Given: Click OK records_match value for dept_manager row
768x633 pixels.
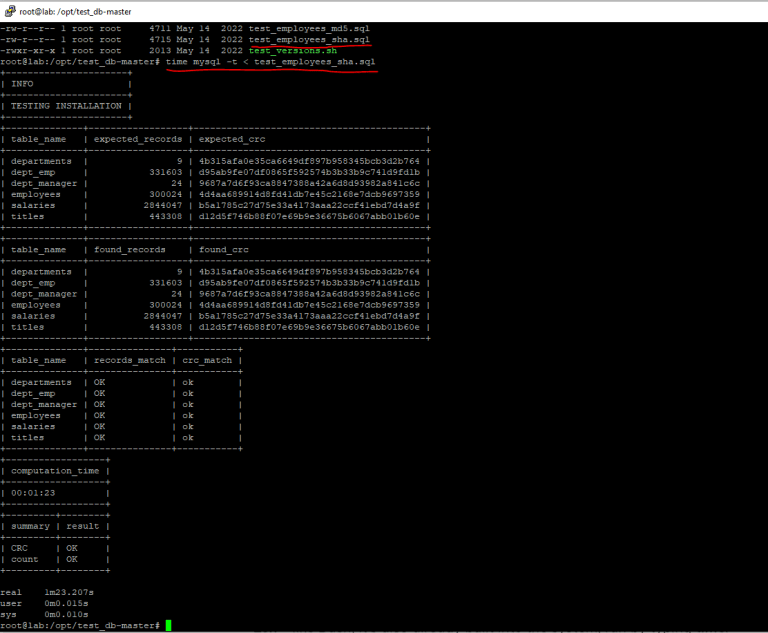Looking at the screenshot, I should tap(99, 404).
